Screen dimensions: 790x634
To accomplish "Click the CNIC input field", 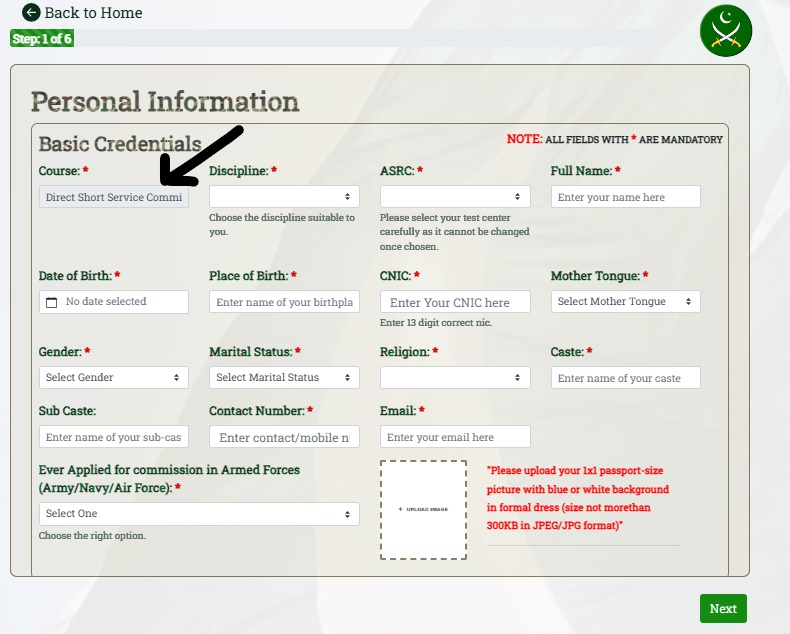I will point(455,302).
